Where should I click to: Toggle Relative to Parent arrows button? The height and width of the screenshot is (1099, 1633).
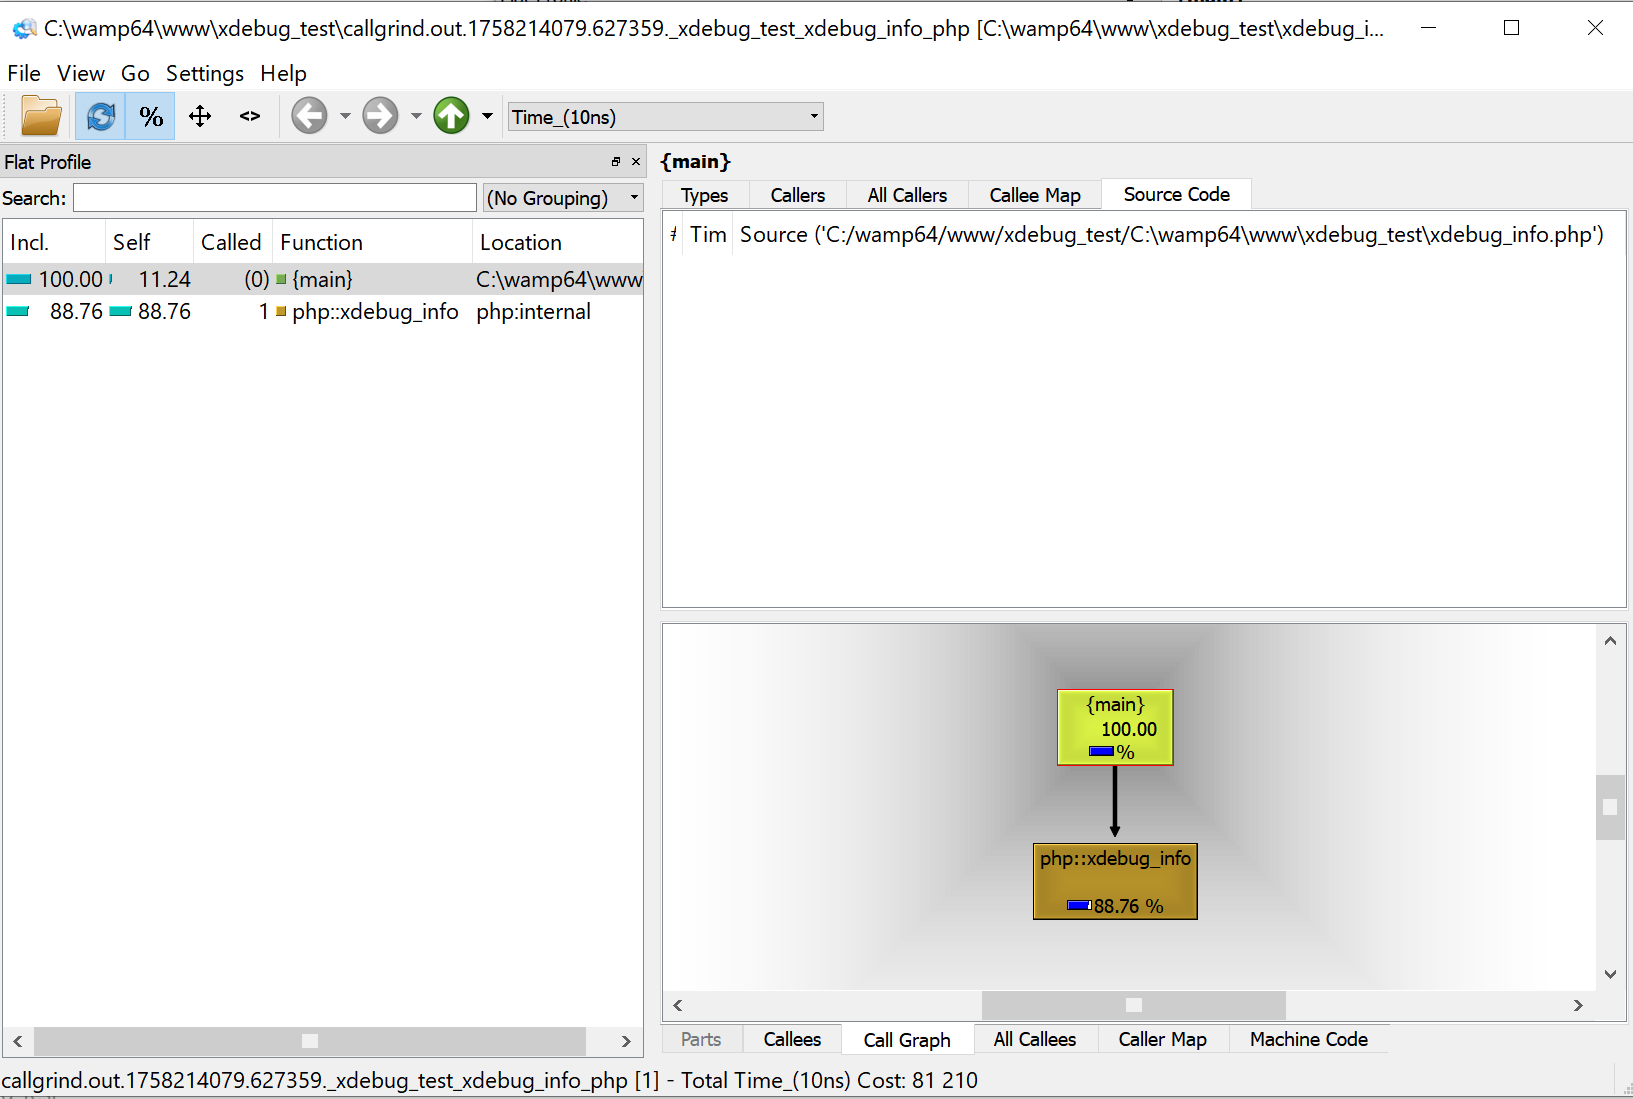point(200,117)
